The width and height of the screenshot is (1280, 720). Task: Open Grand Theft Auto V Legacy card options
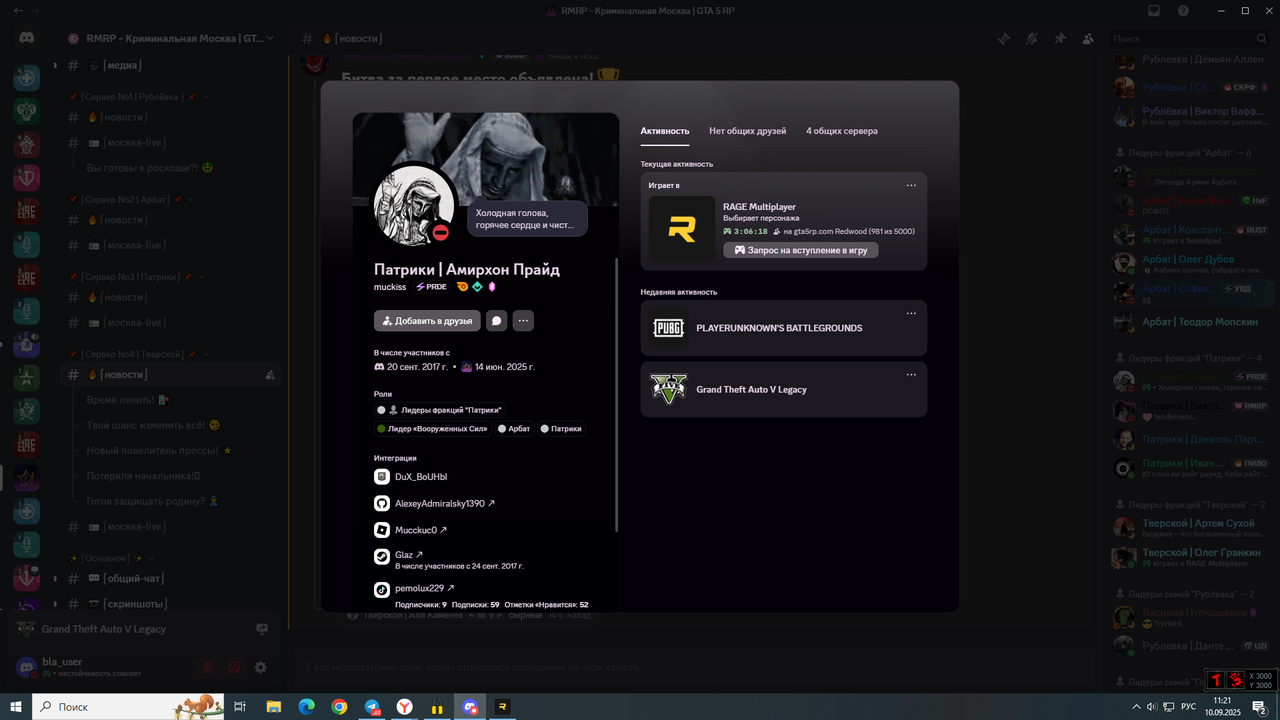click(911, 375)
